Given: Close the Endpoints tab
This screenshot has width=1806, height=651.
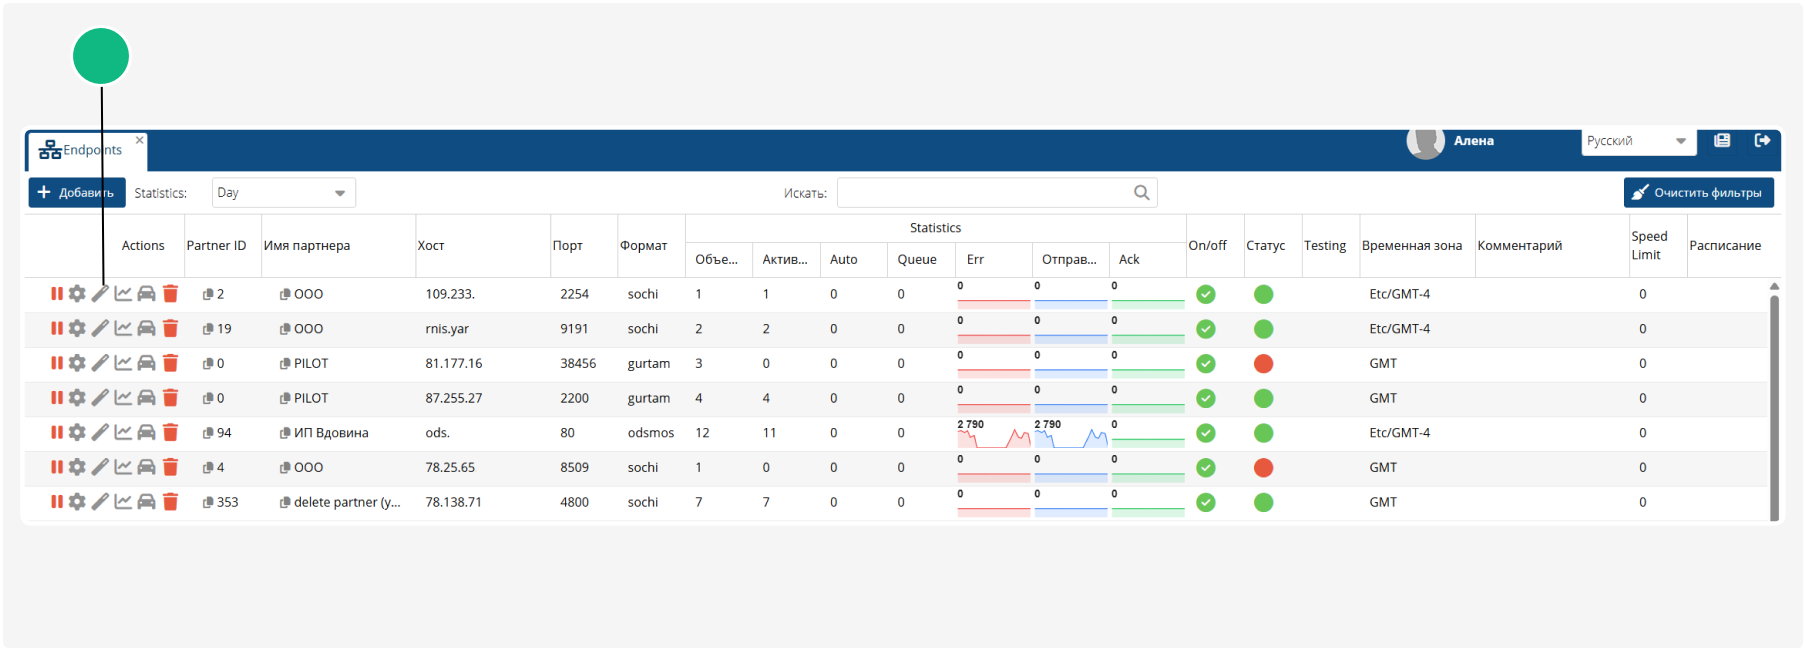Looking at the screenshot, I should 140,140.
